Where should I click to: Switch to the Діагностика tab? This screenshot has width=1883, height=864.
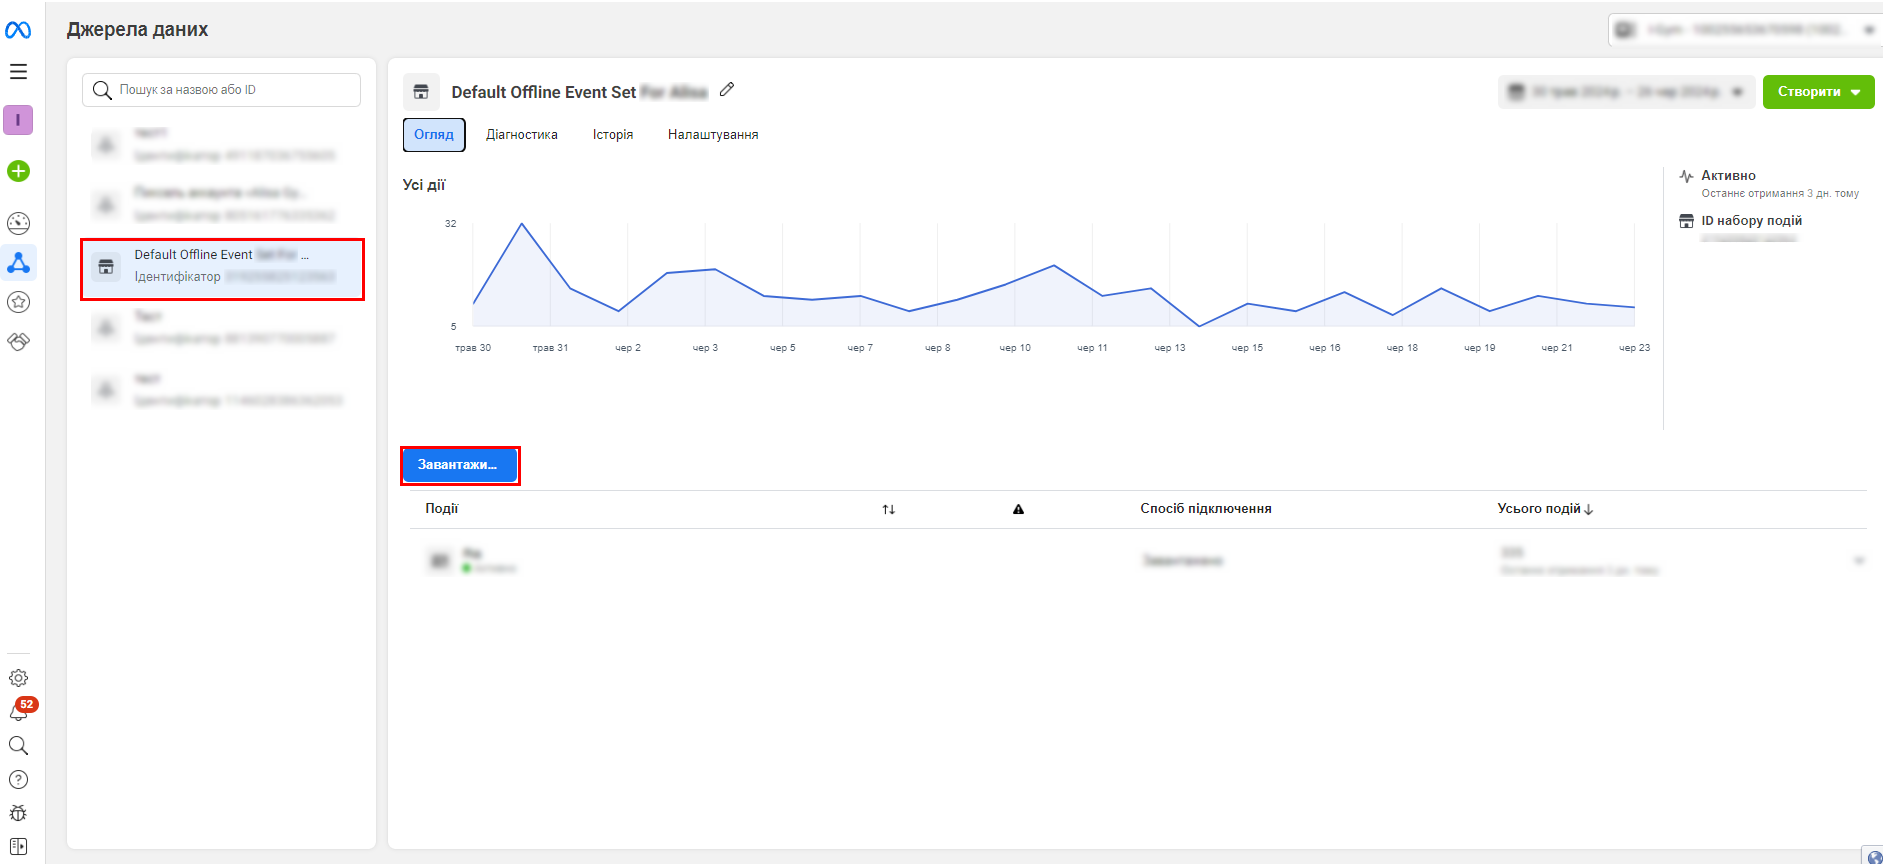[522, 135]
